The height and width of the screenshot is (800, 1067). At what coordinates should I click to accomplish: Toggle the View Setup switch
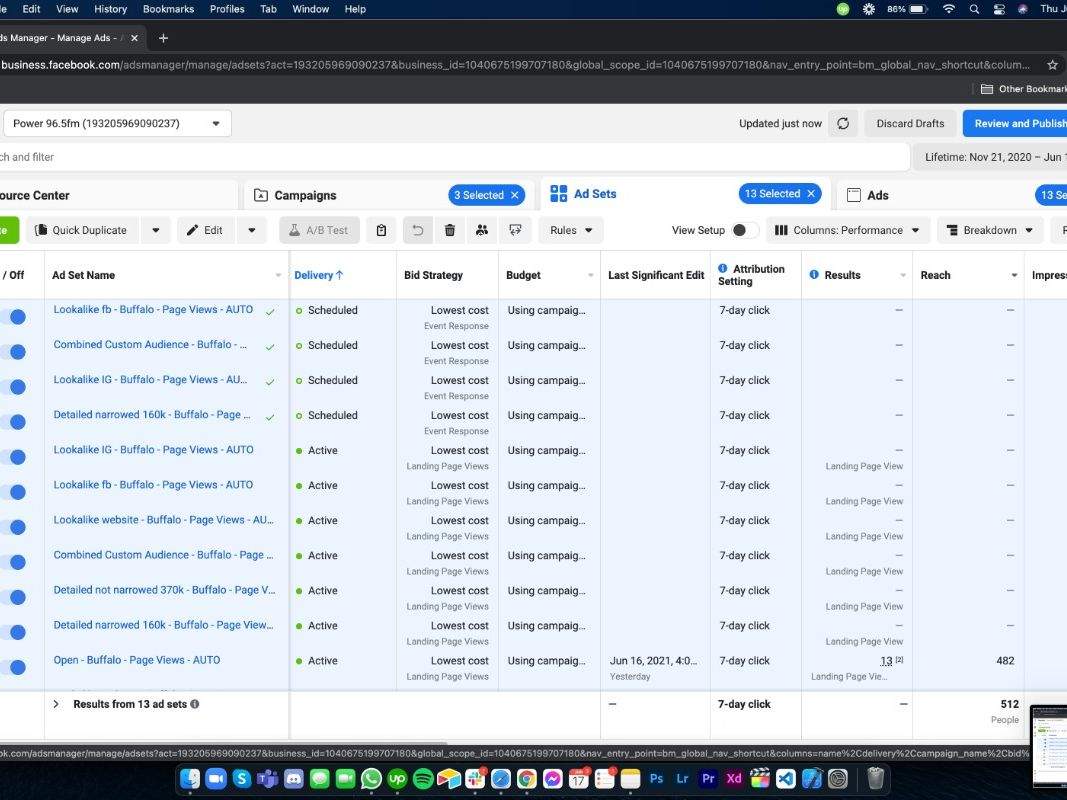pyautogui.click(x=744, y=231)
